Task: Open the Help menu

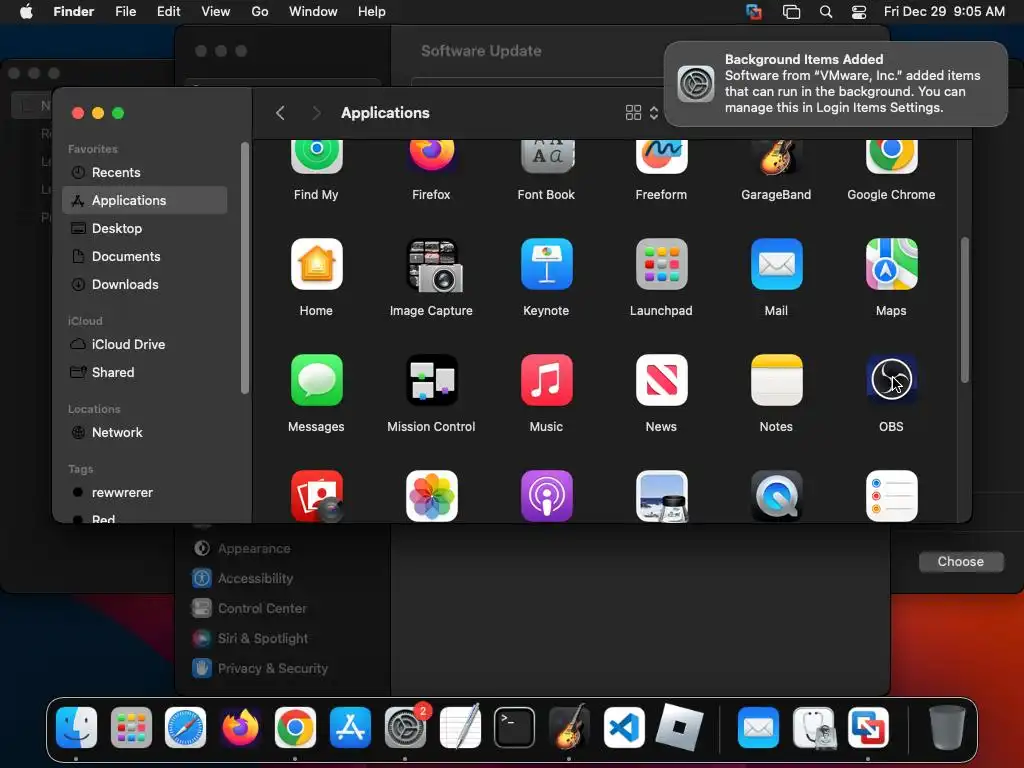Action: [372, 12]
